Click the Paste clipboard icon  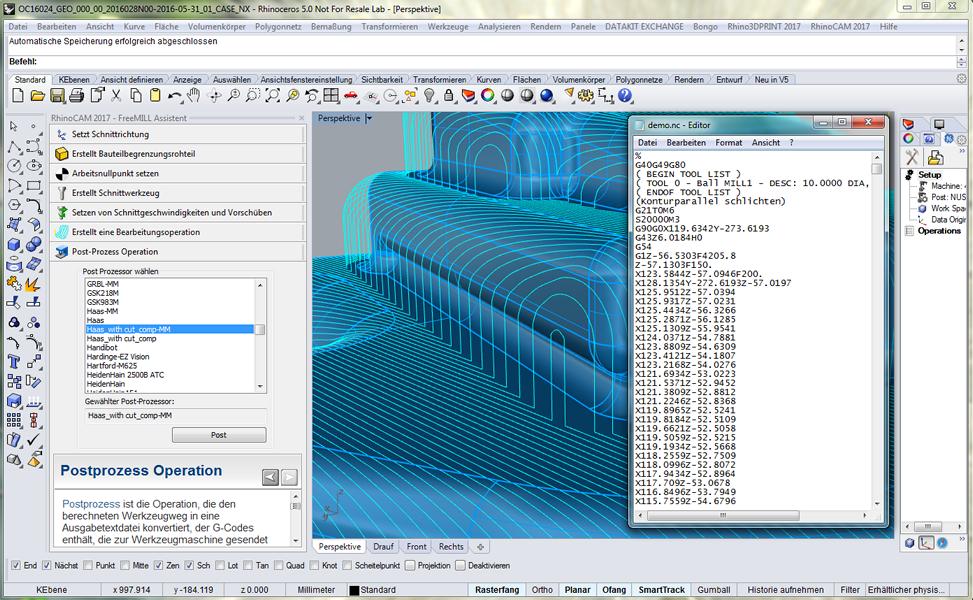155,96
